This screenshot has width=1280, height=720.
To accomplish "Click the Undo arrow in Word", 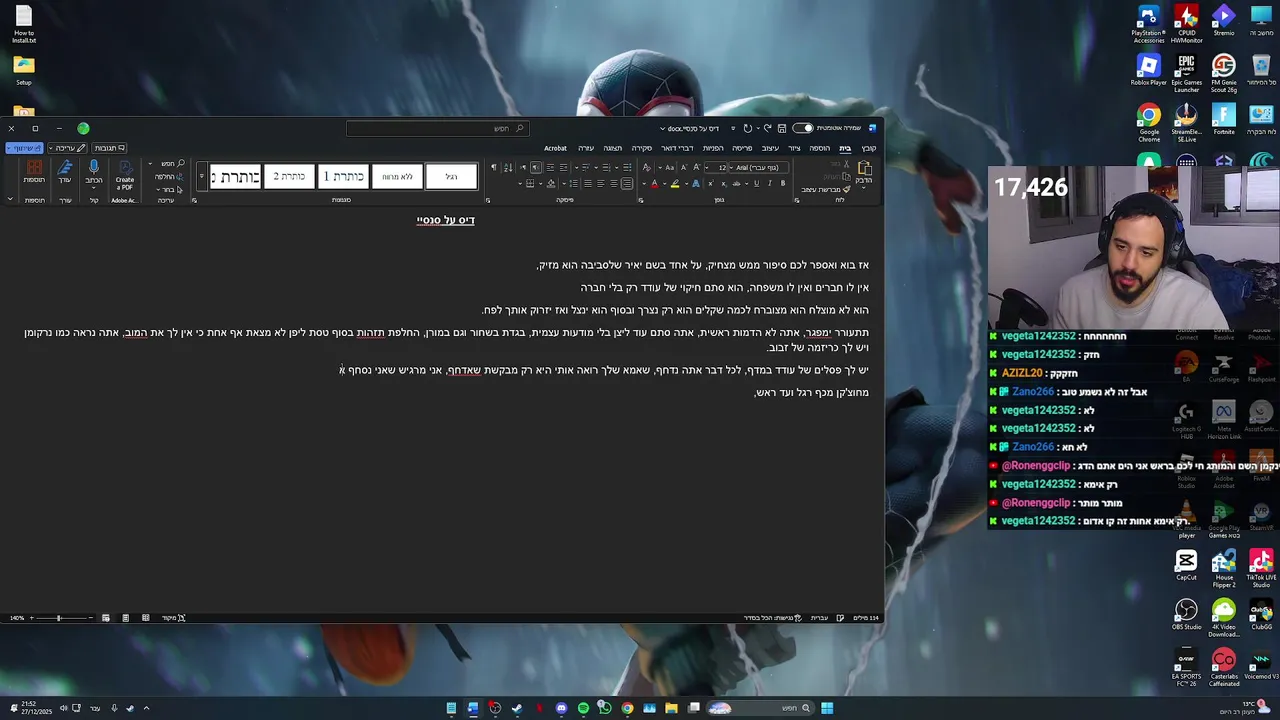I will click(x=768, y=128).
